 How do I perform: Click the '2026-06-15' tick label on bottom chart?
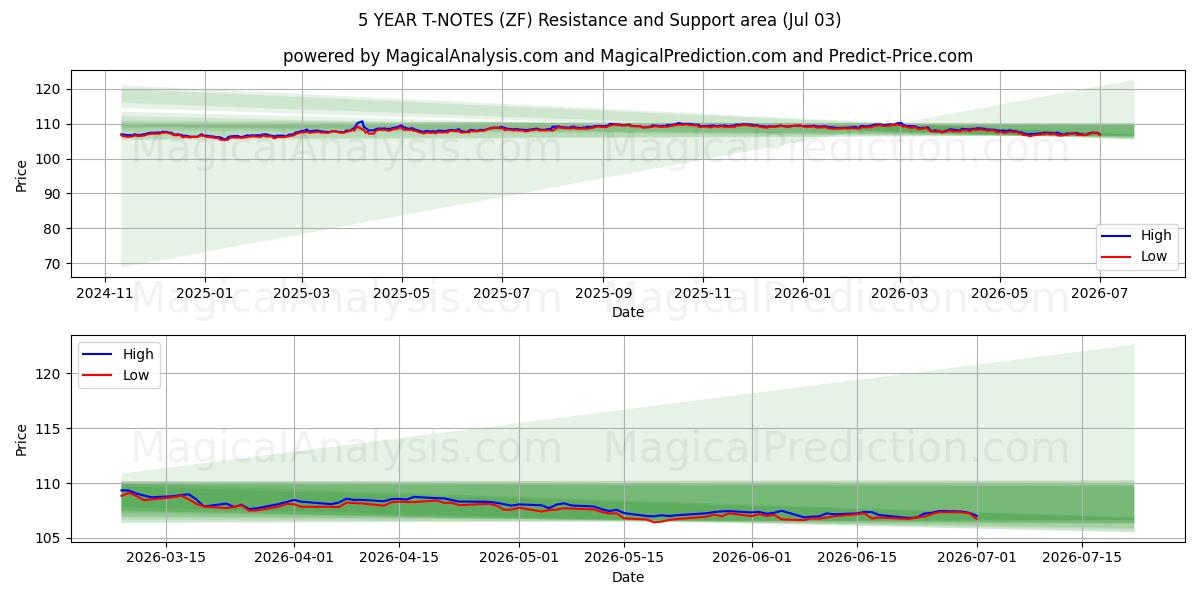(x=857, y=558)
